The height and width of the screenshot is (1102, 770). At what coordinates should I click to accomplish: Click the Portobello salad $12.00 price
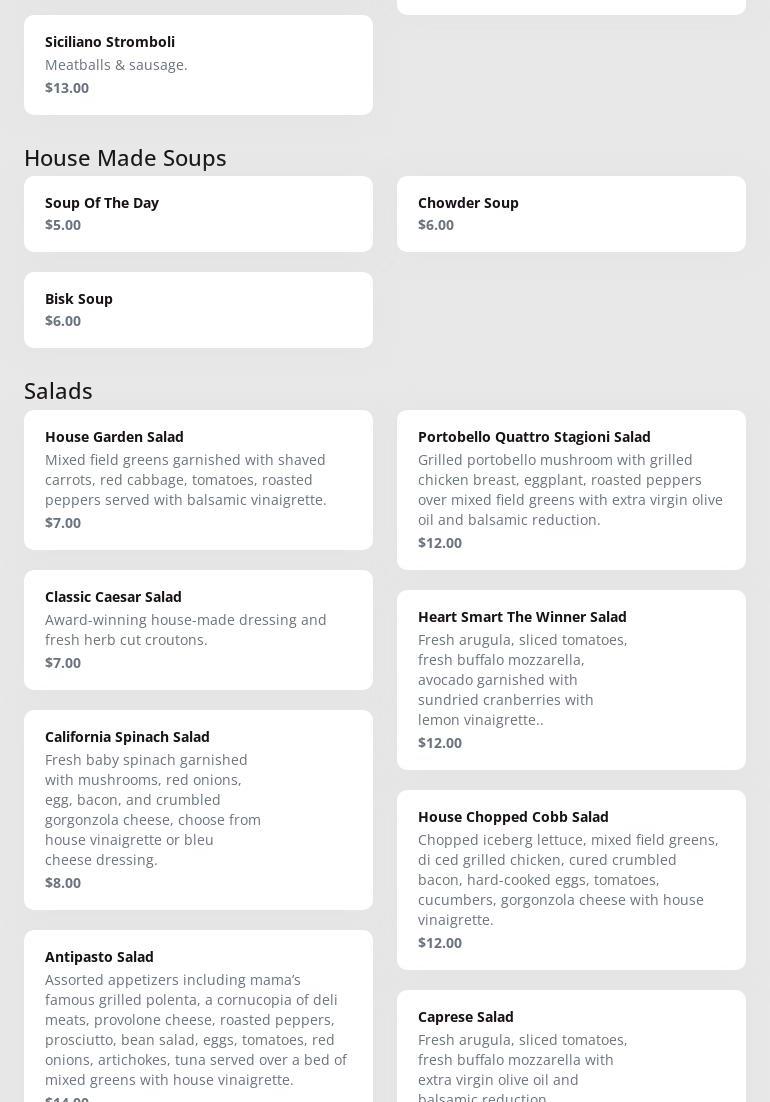coord(440,543)
